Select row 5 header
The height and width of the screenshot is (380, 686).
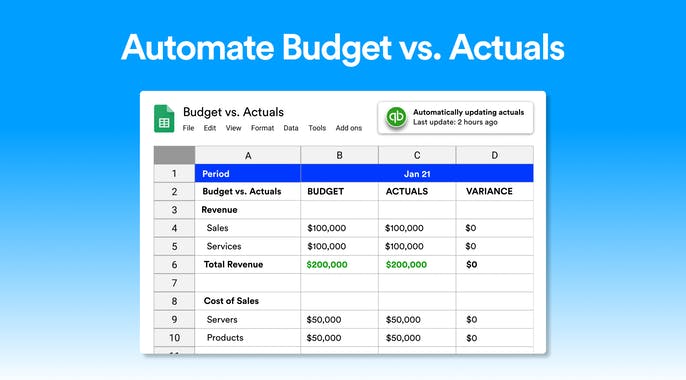[174, 247]
